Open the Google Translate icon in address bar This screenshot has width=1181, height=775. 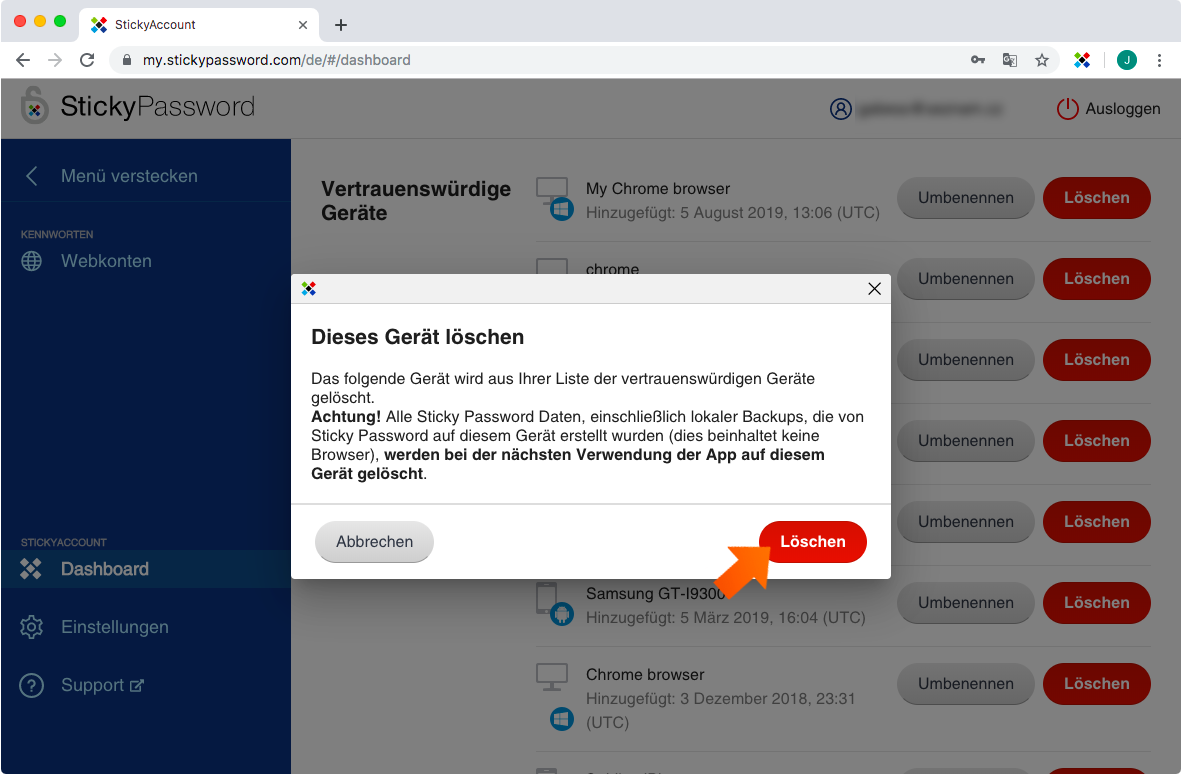pos(1010,59)
